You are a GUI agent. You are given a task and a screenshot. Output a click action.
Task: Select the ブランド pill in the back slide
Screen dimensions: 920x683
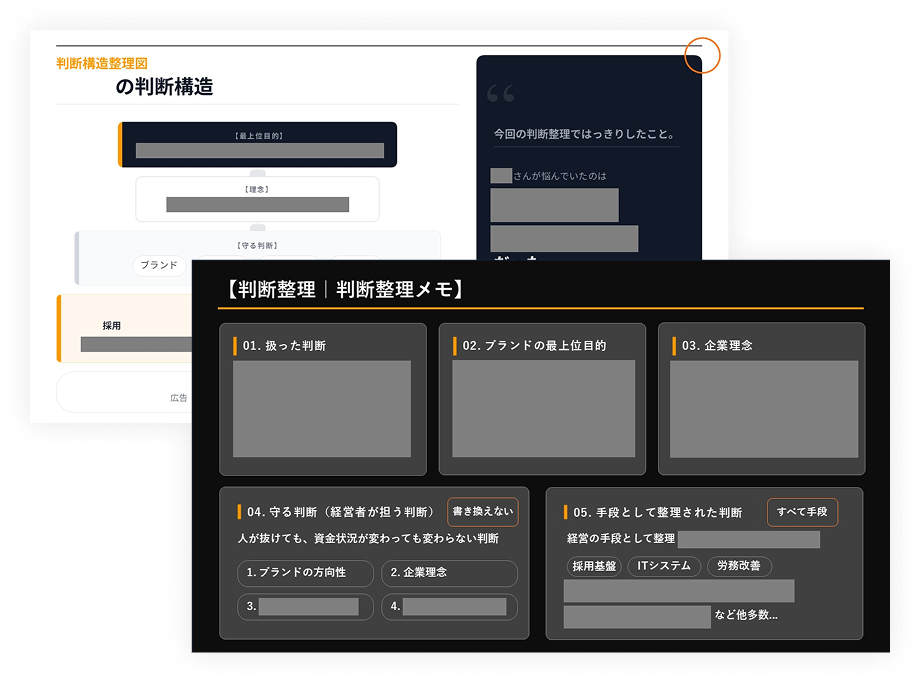pos(159,265)
